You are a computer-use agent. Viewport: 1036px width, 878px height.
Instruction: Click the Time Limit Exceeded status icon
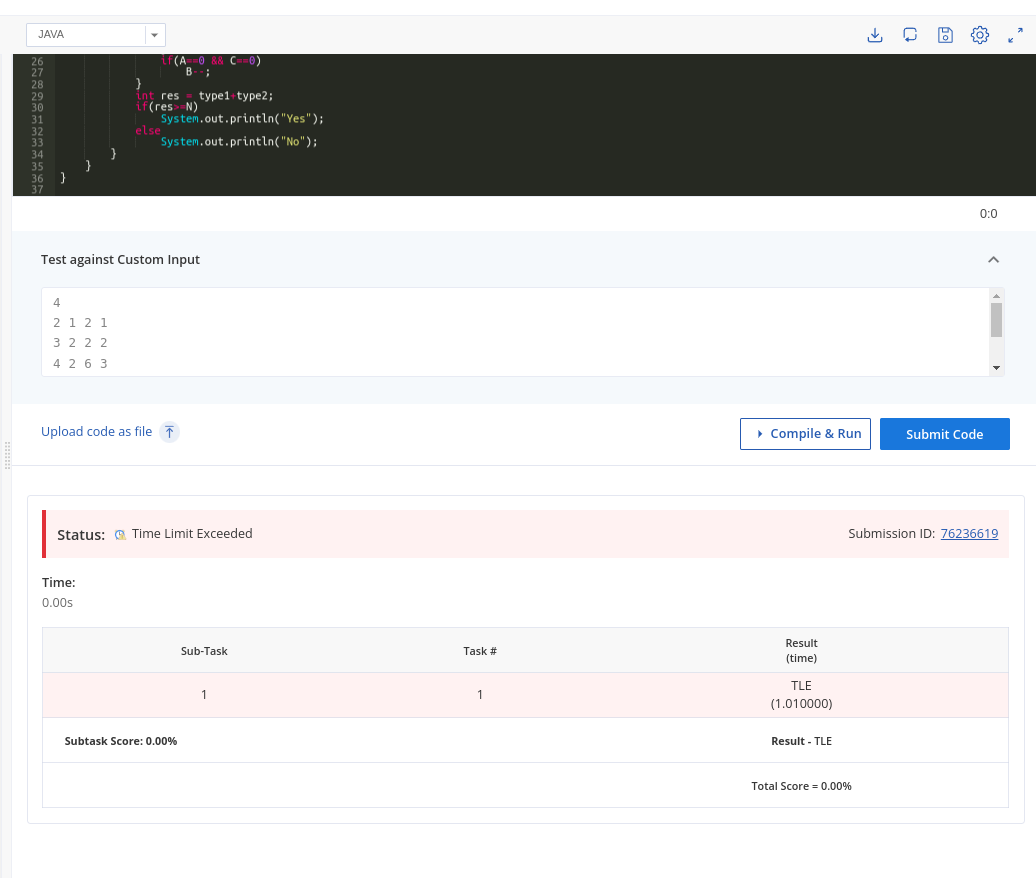point(120,534)
